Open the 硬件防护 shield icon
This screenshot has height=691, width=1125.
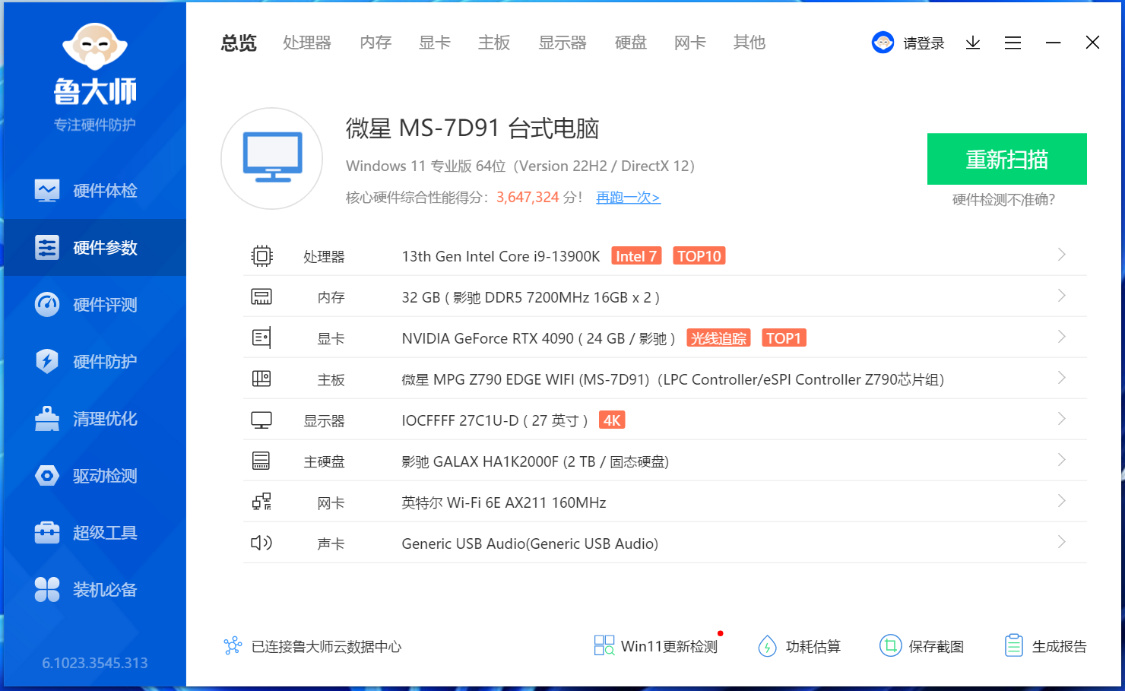(47, 361)
